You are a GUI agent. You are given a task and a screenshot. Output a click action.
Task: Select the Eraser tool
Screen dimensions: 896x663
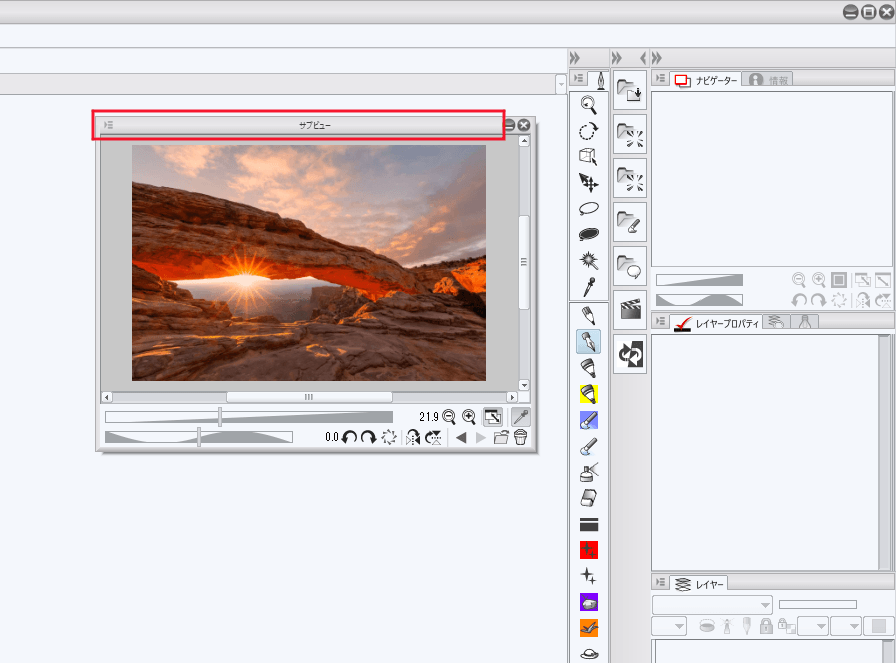tap(589, 497)
